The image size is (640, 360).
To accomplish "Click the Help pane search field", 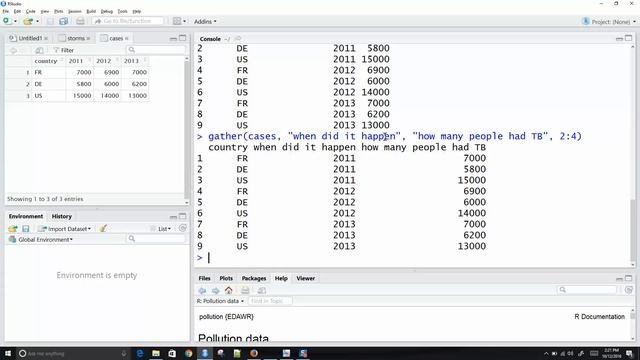I will pos(588,290).
